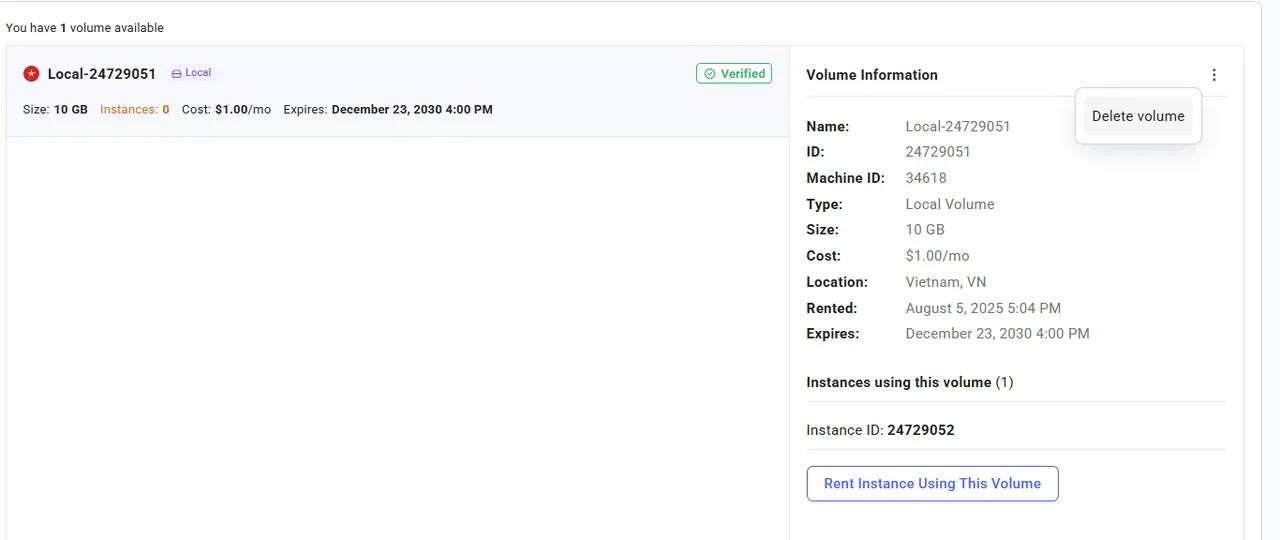Click the Rented date August 5, 2025
The height and width of the screenshot is (540, 1280).
983,308
